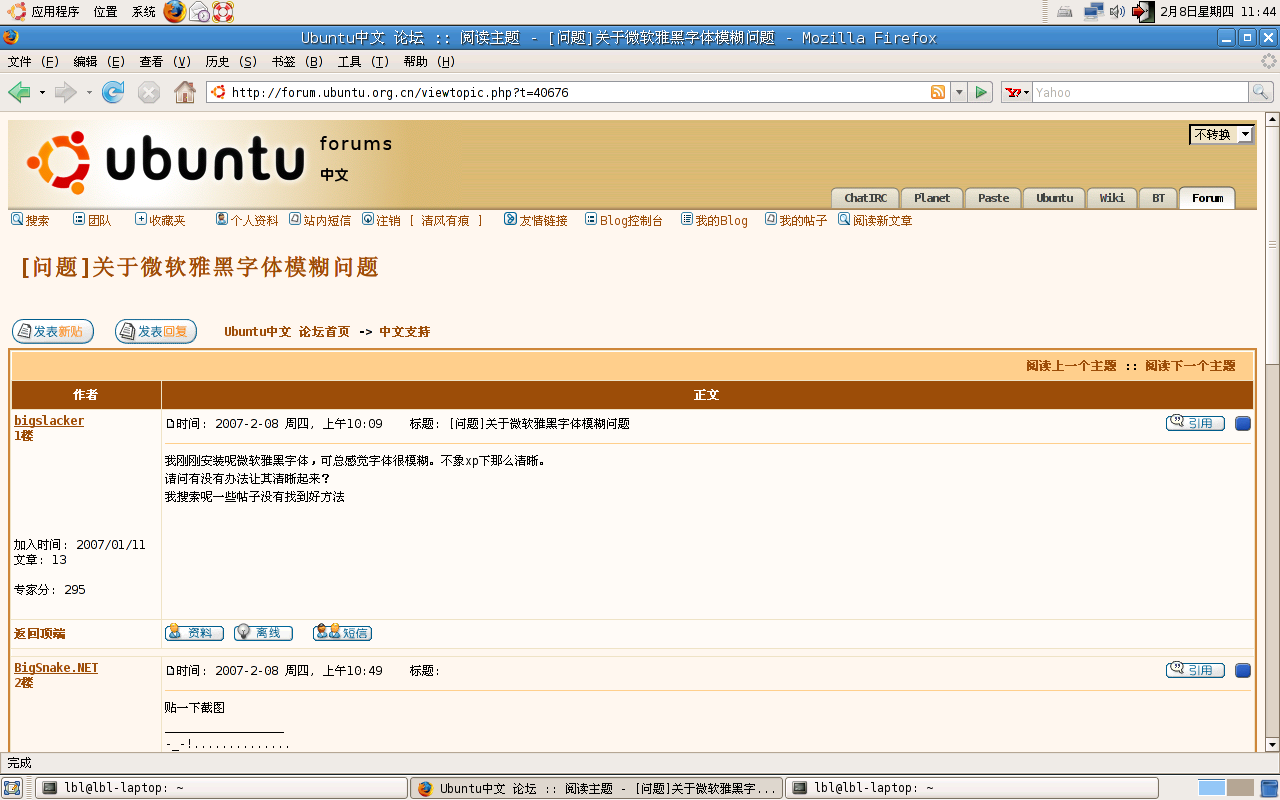
Task: Click the 离线 offline status button
Action: click(263, 632)
